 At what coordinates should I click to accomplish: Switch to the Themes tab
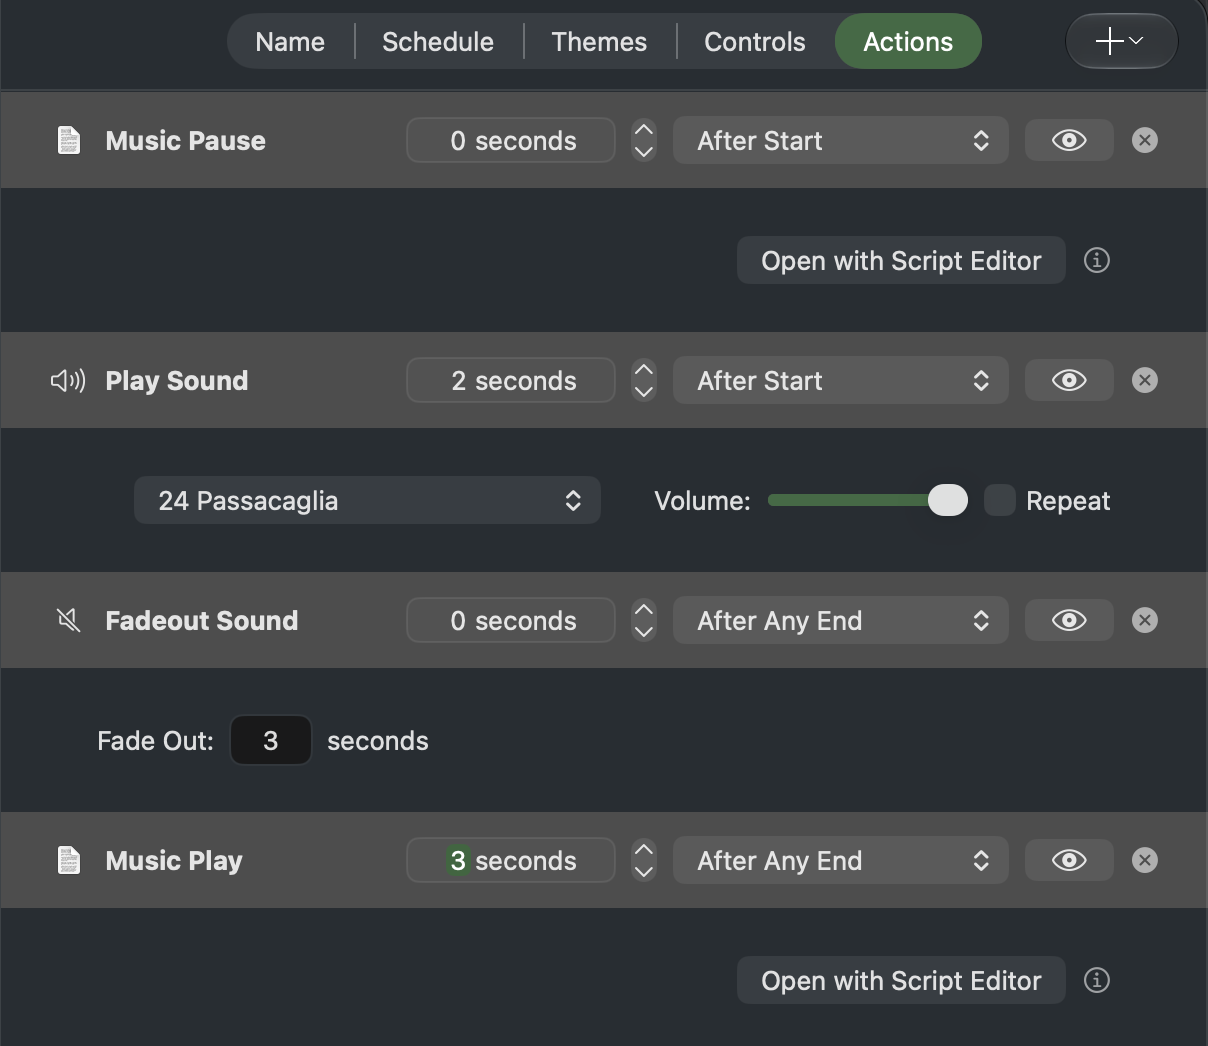tap(599, 41)
